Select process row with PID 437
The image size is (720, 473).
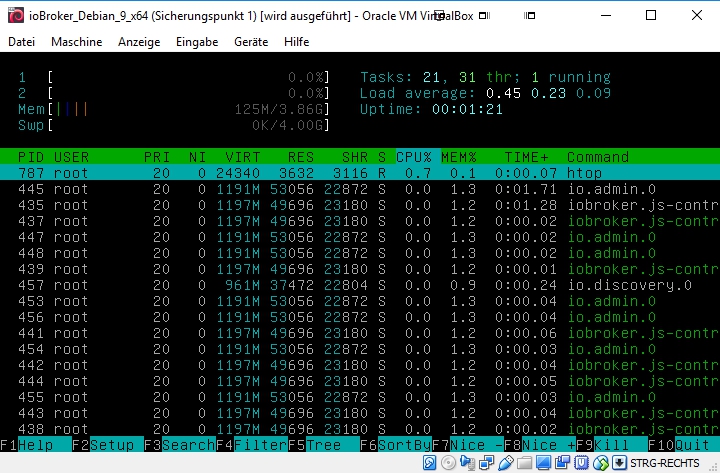(360, 221)
